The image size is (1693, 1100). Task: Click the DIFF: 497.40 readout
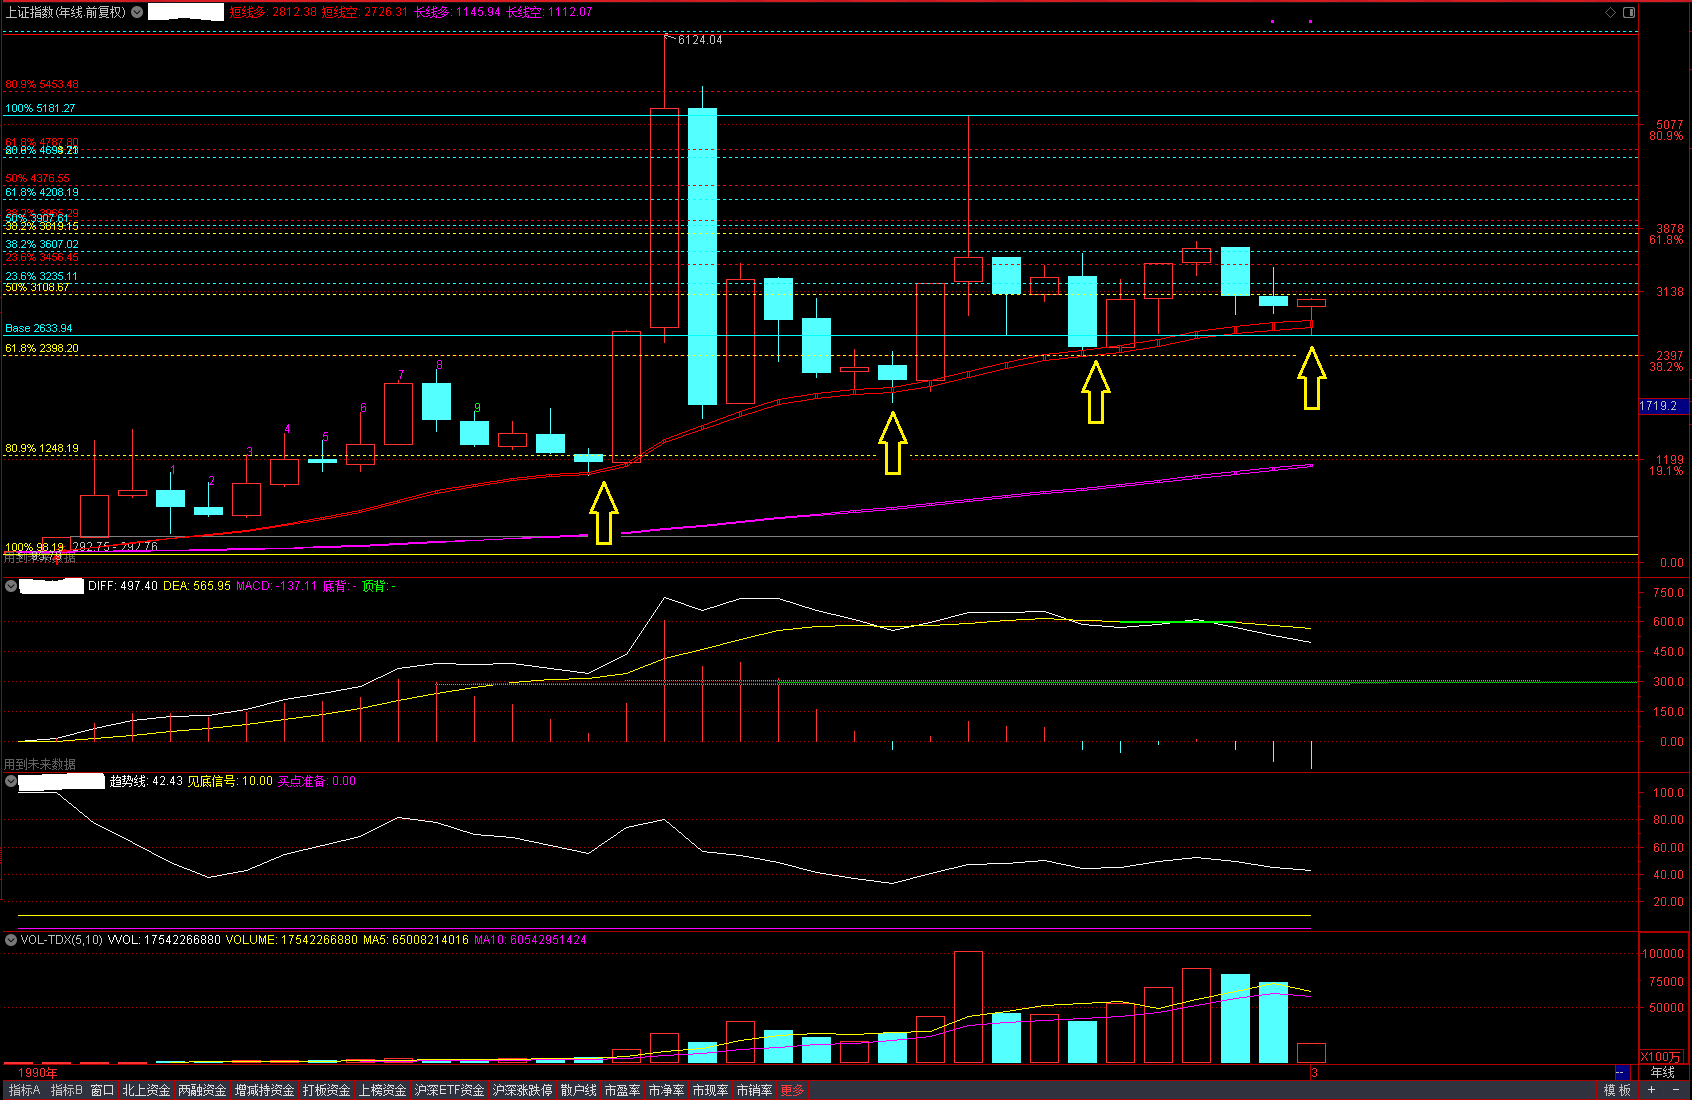click(x=123, y=586)
